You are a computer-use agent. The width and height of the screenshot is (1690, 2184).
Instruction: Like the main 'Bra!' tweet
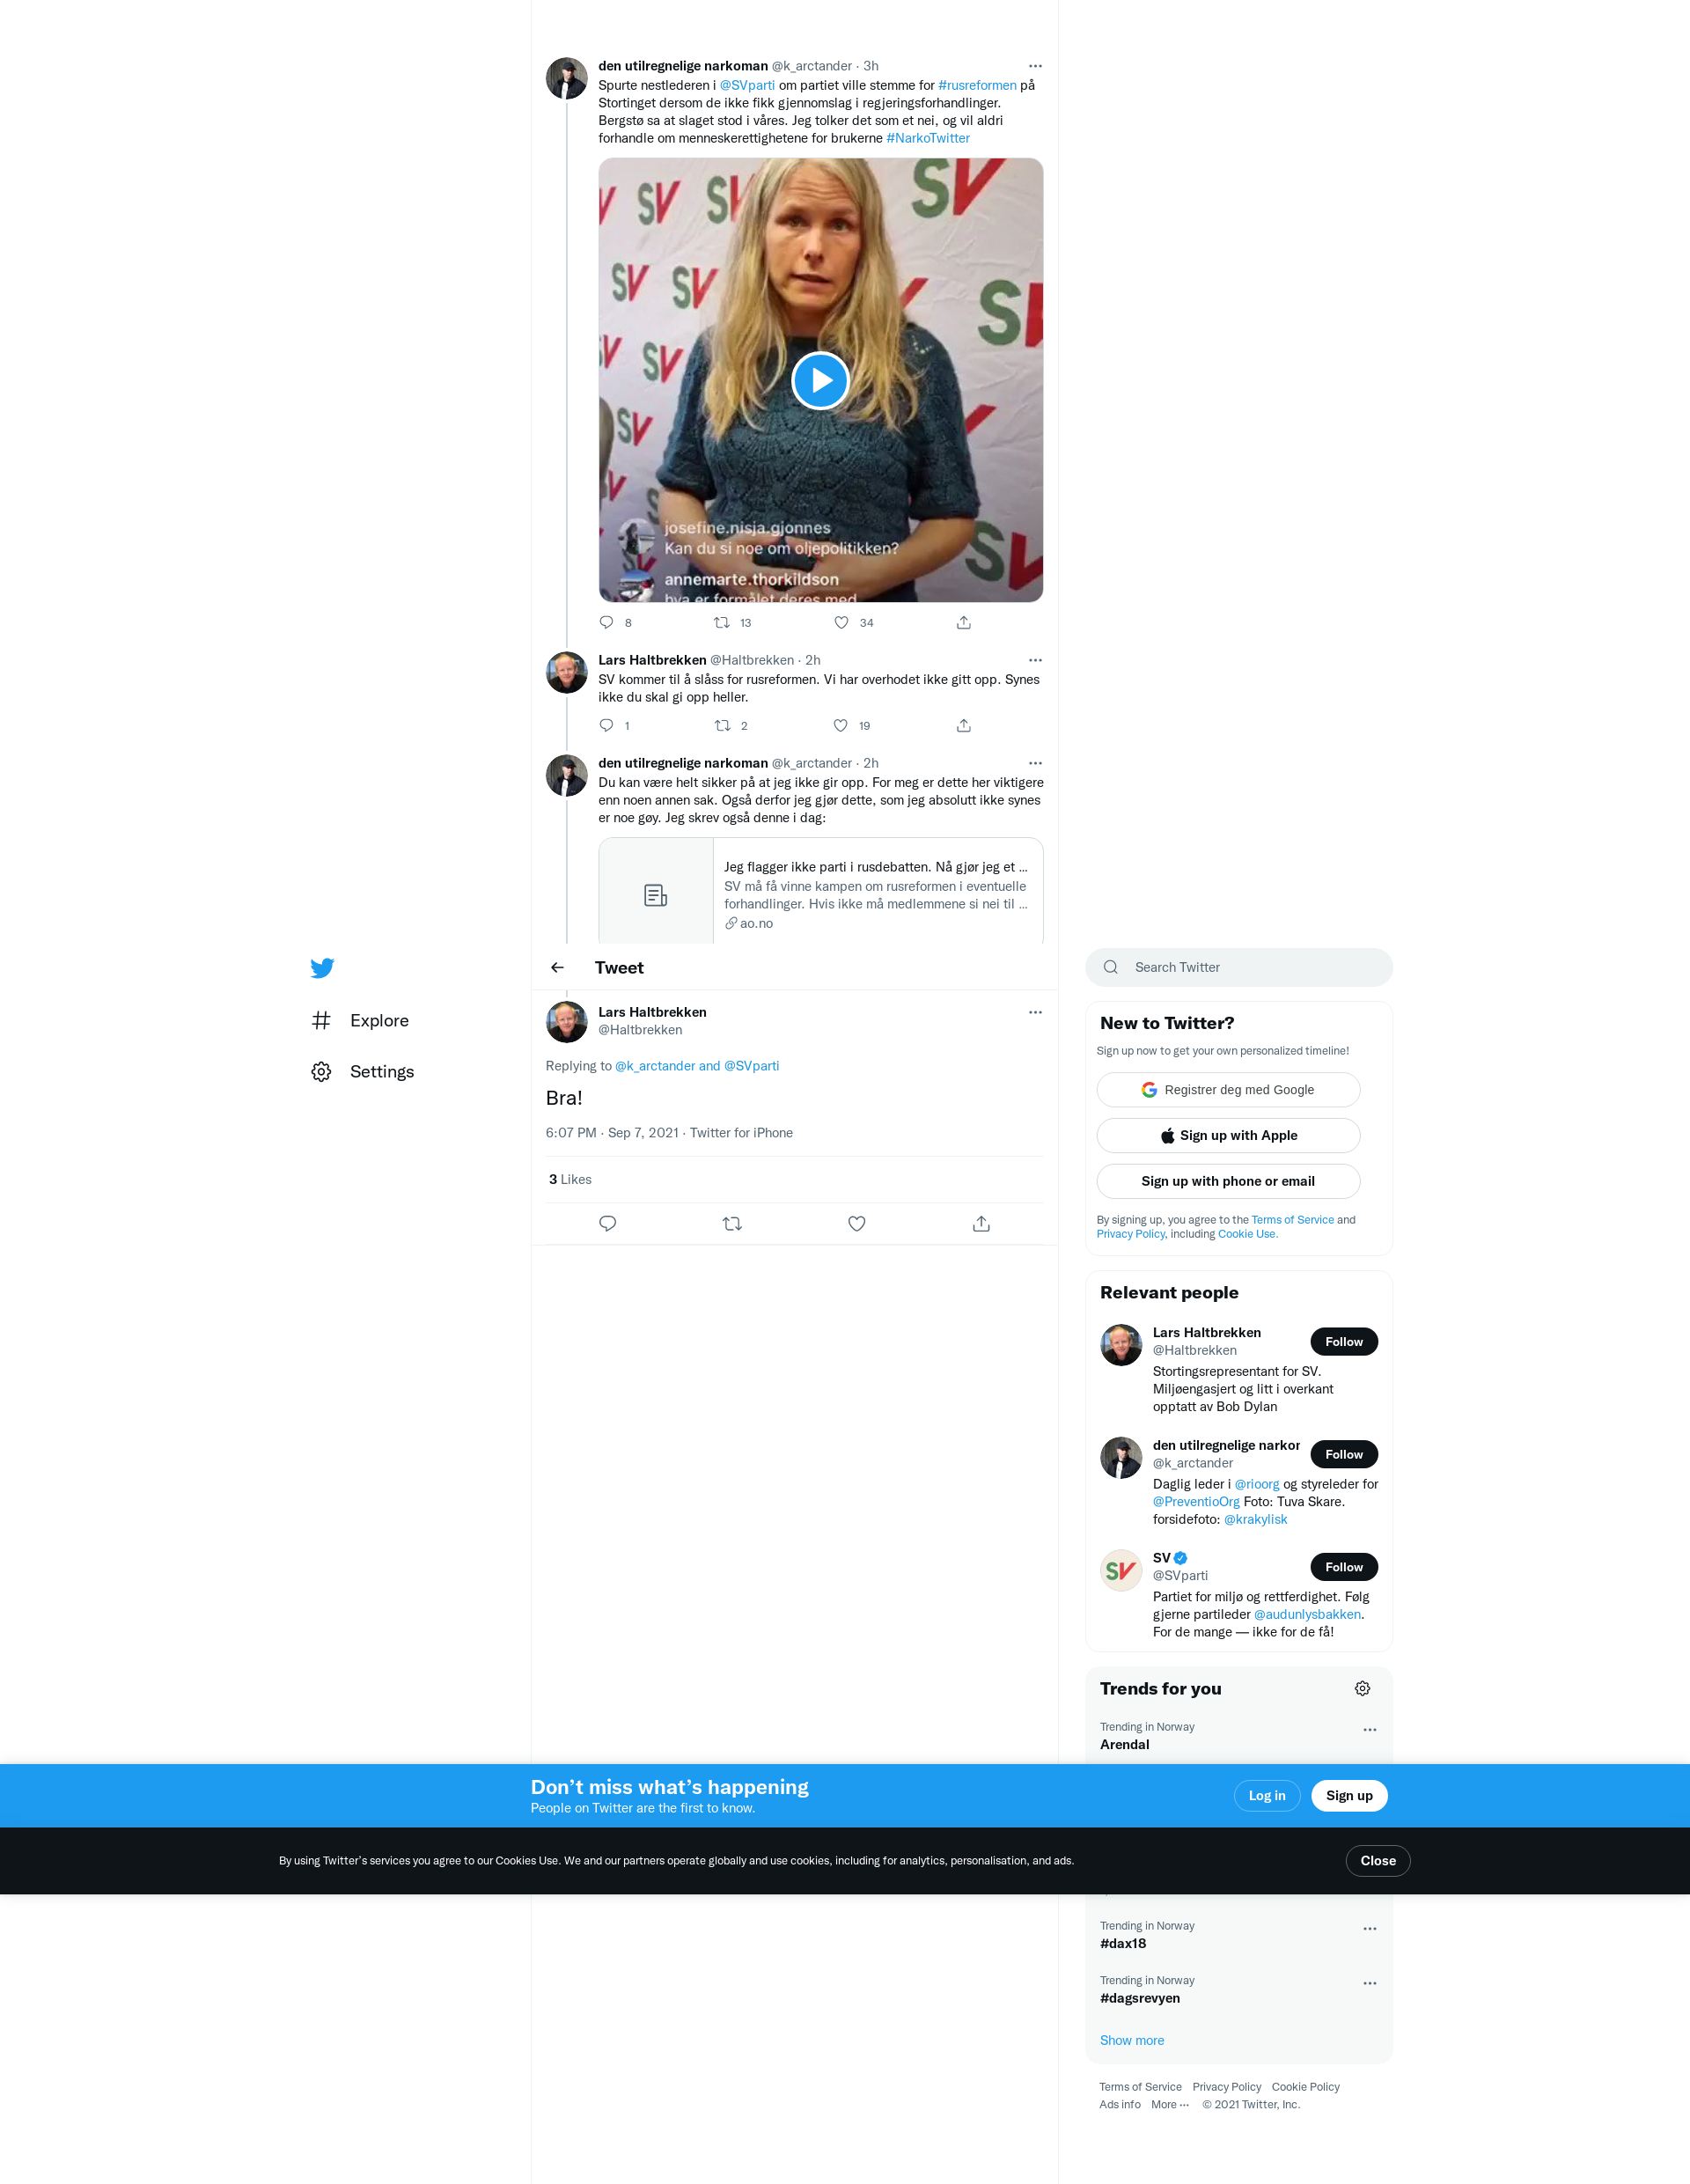856,1224
